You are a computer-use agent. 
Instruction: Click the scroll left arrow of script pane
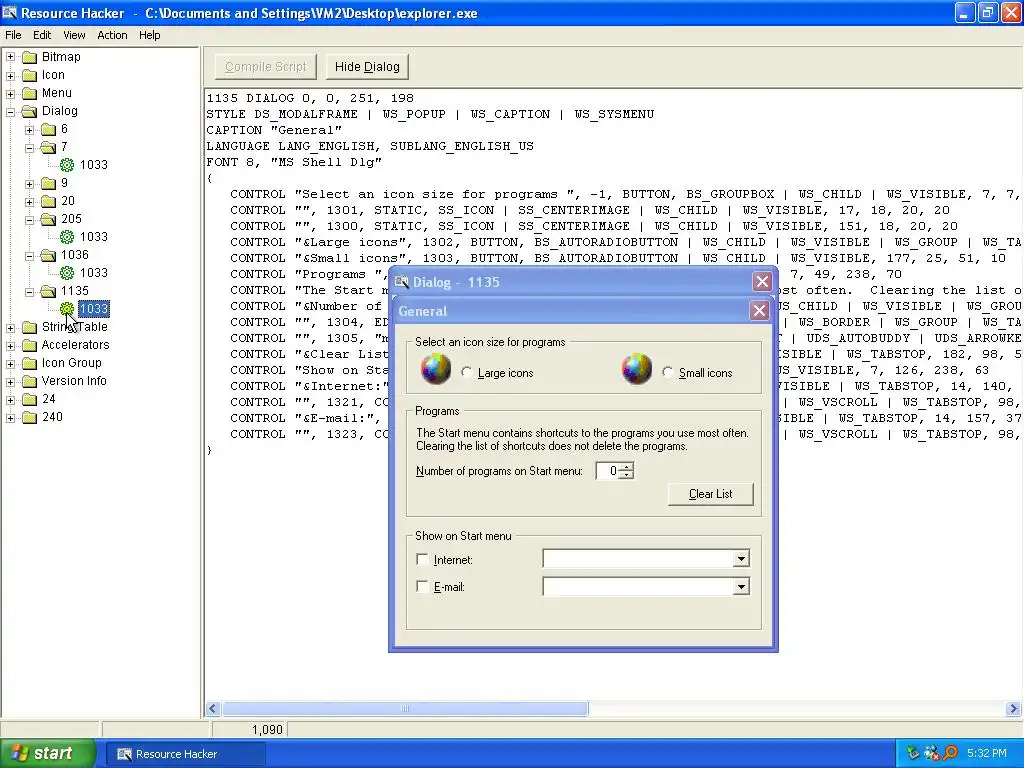point(213,709)
